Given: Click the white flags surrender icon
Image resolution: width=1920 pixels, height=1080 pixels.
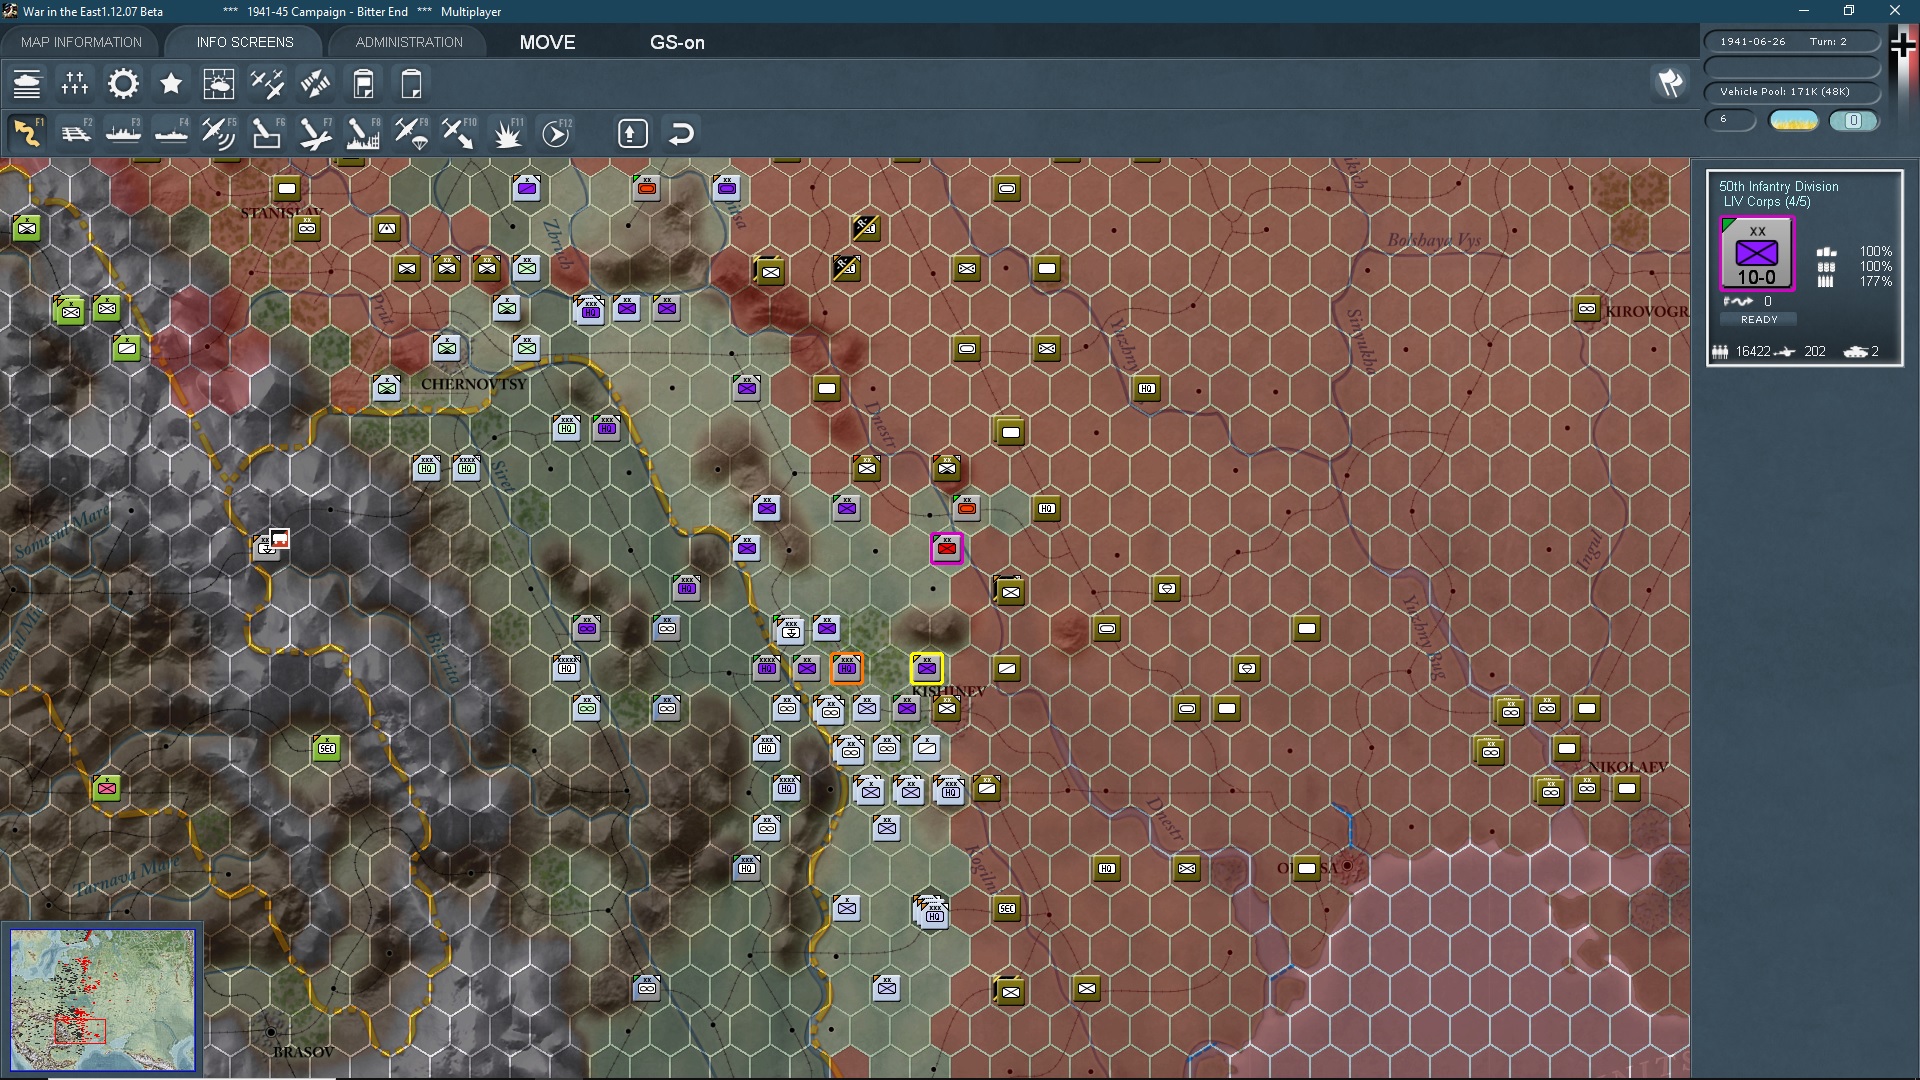Looking at the screenshot, I should [1671, 83].
